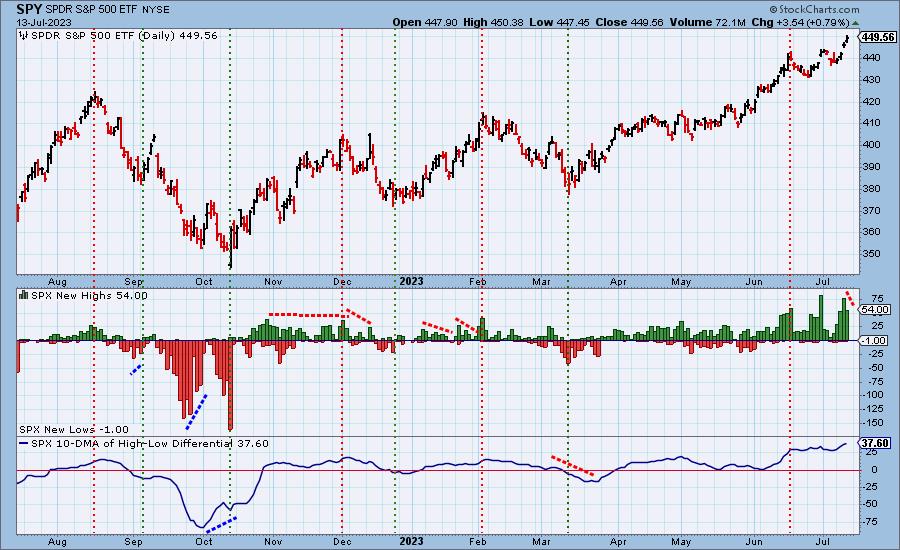Click the Volume 72.1M value
This screenshot has height=550, width=900.
coord(707,22)
